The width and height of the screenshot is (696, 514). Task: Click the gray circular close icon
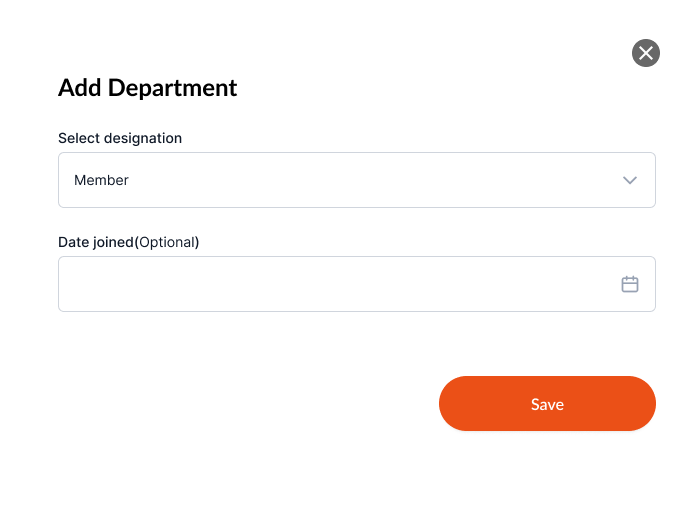[646, 53]
